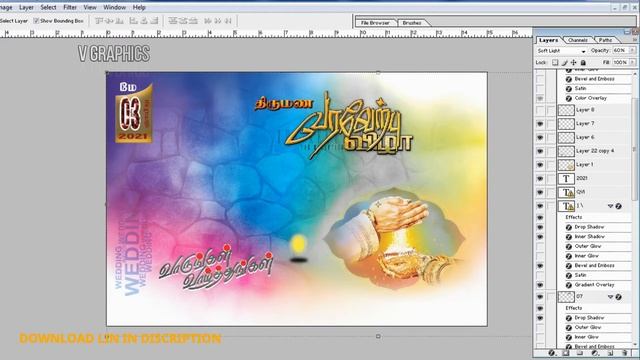Click new fill or adjustment layer icon

coord(595,353)
